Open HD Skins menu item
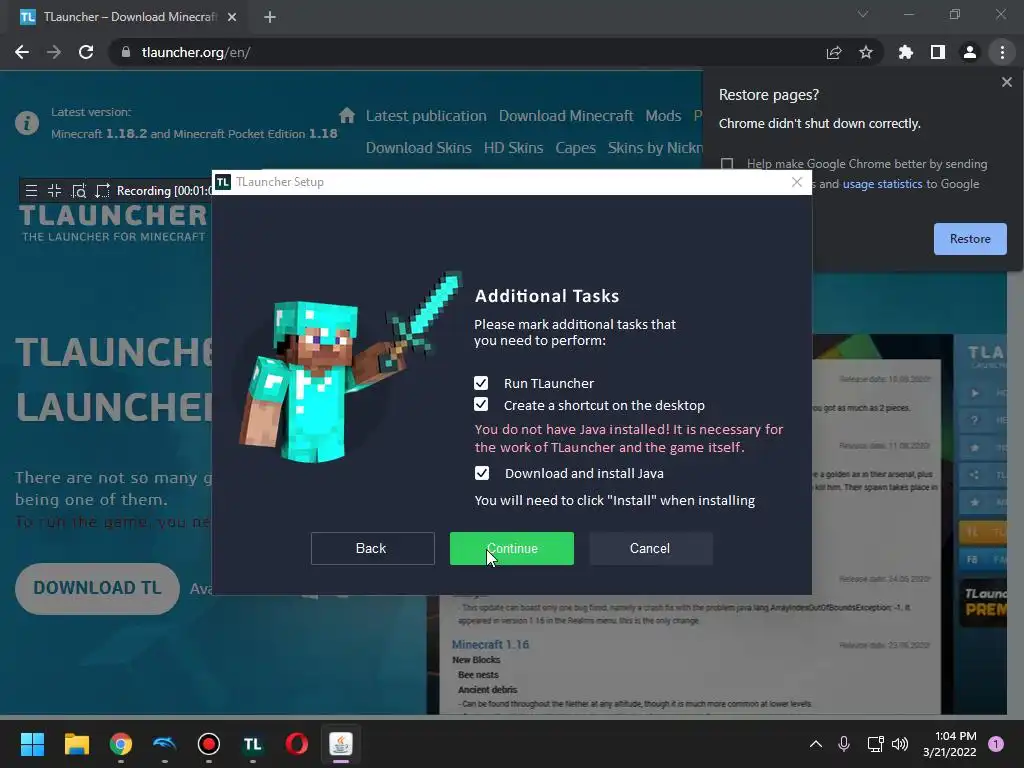The image size is (1024, 768). (x=513, y=148)
